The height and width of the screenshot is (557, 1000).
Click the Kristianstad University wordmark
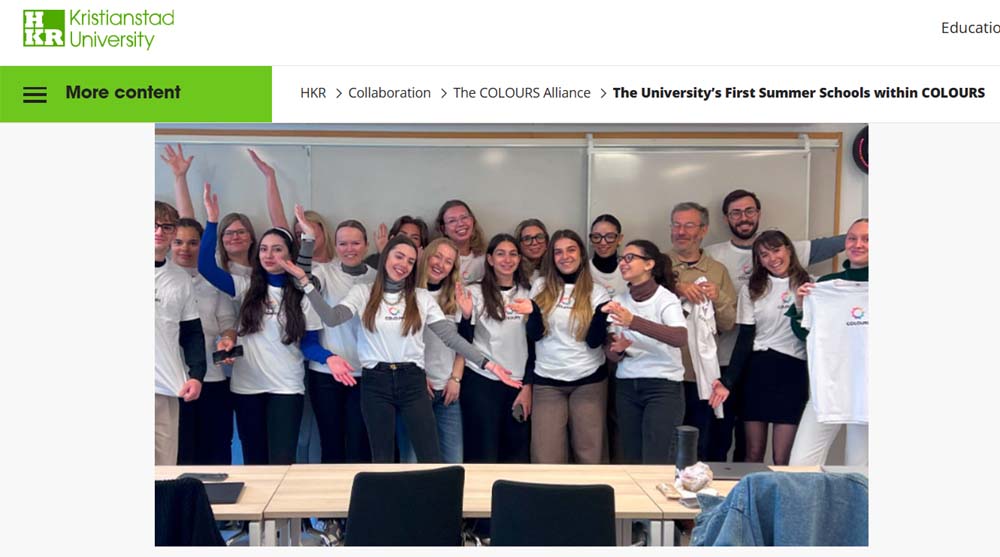click(x=121, y=29)
